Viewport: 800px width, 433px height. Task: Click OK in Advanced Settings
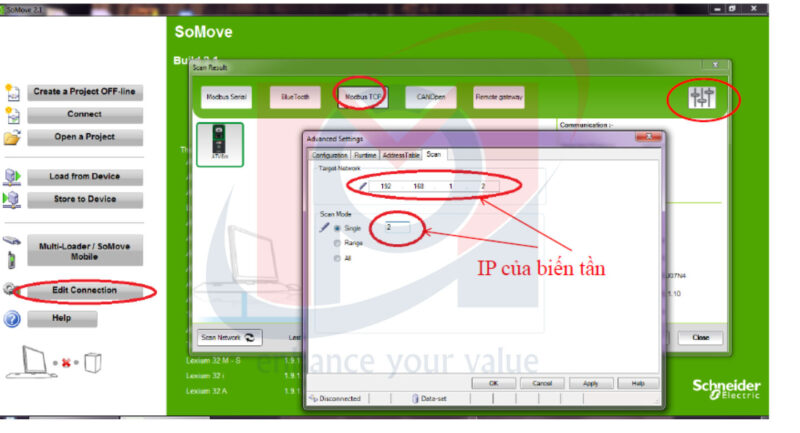[493, 384]
